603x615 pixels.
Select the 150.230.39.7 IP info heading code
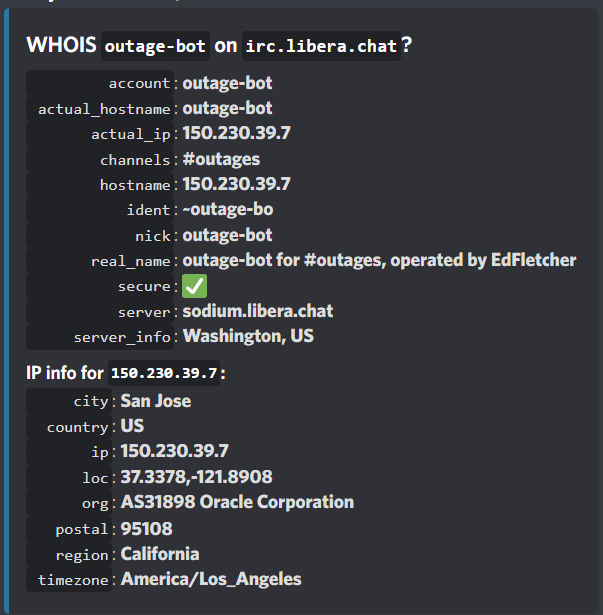point(164,373)
